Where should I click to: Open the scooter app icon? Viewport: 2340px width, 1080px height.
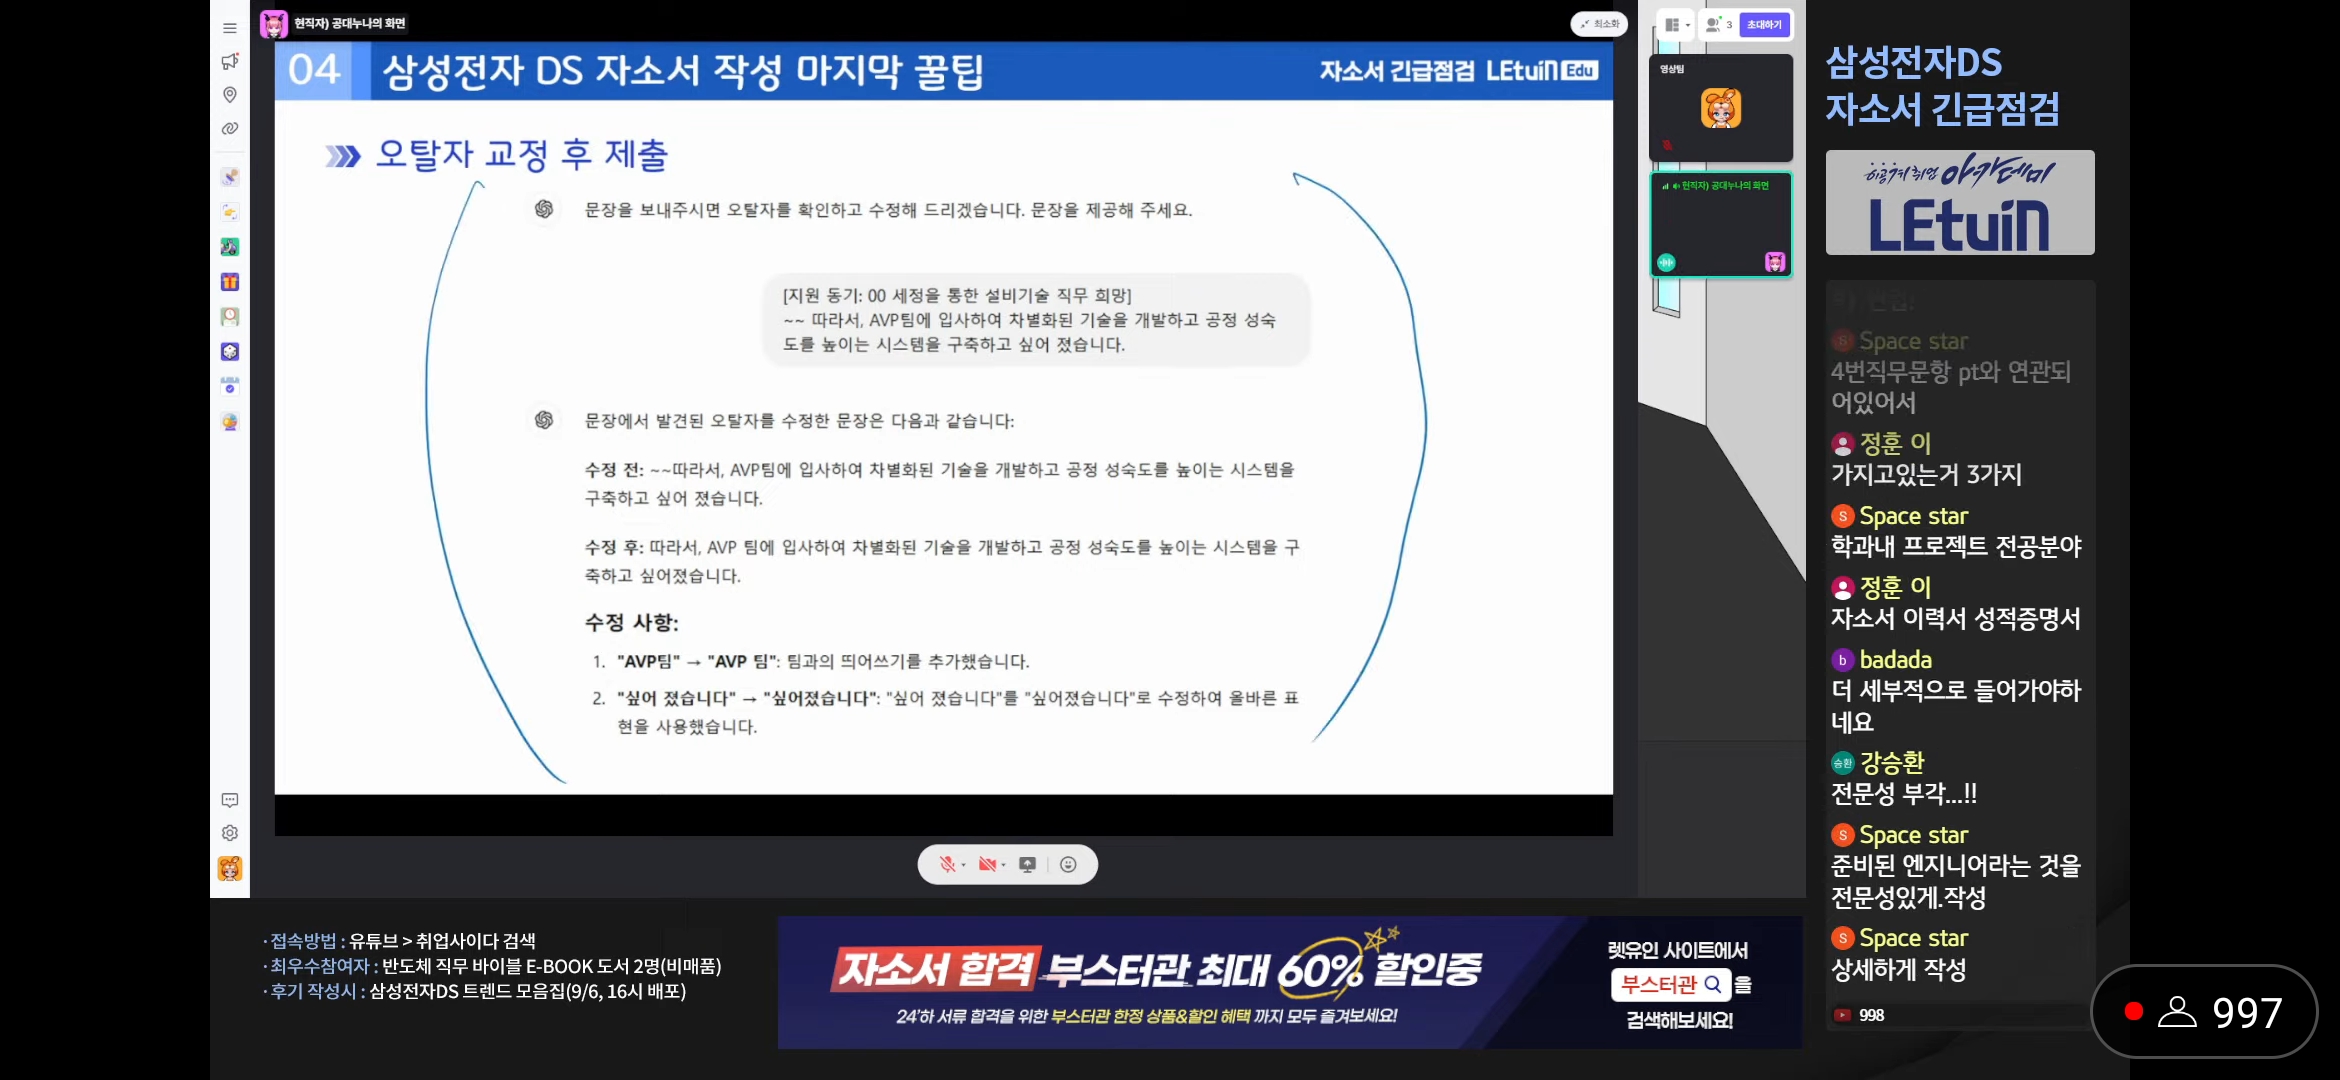[230, 247]
